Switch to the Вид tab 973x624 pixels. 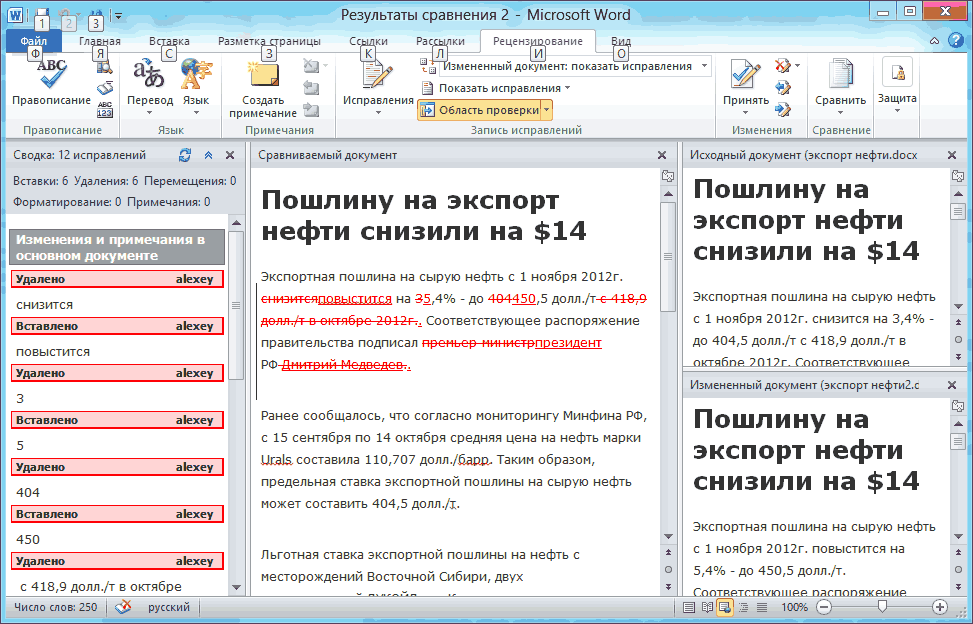(621, 41)
